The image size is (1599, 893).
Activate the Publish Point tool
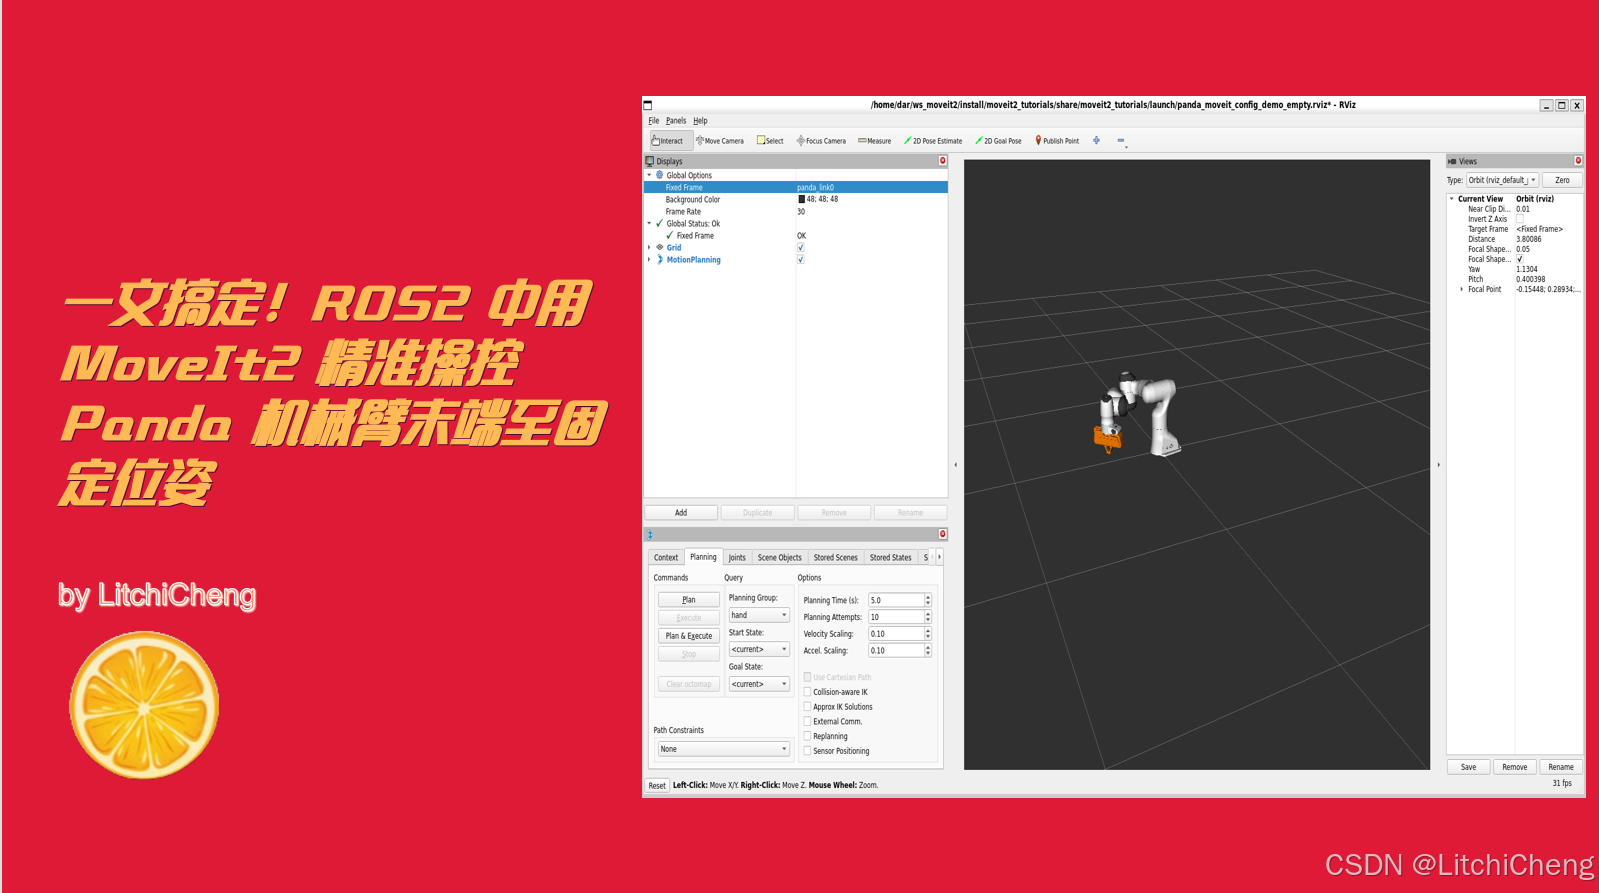1057,141
